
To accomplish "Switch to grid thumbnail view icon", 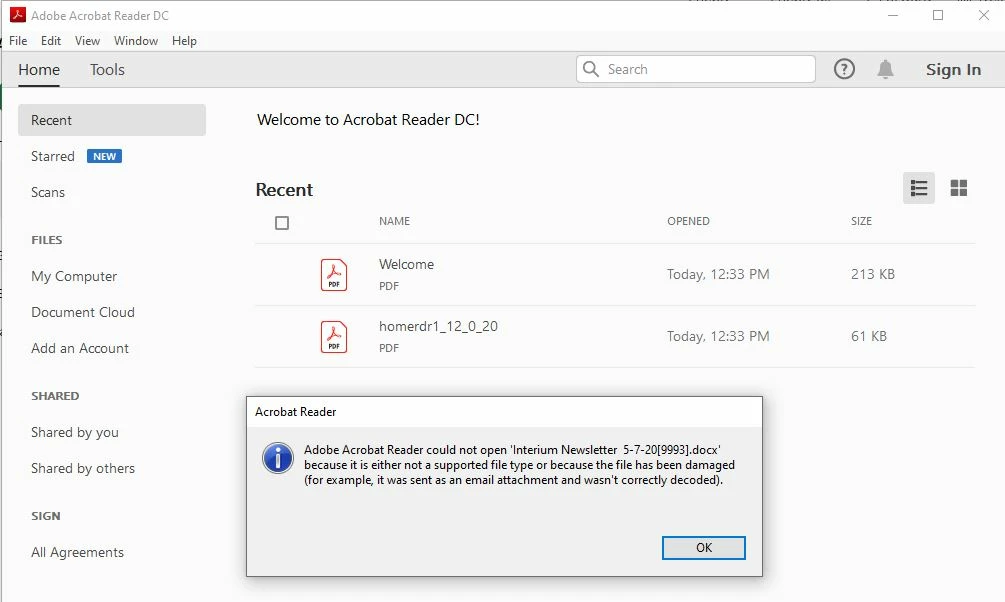I will pyautogui.click(x=958, y=188).
